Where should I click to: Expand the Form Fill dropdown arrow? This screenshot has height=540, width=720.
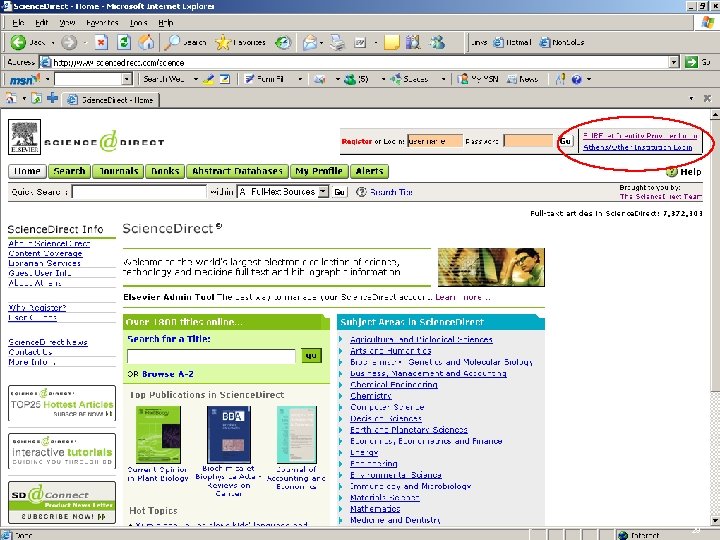coord(300,79)
